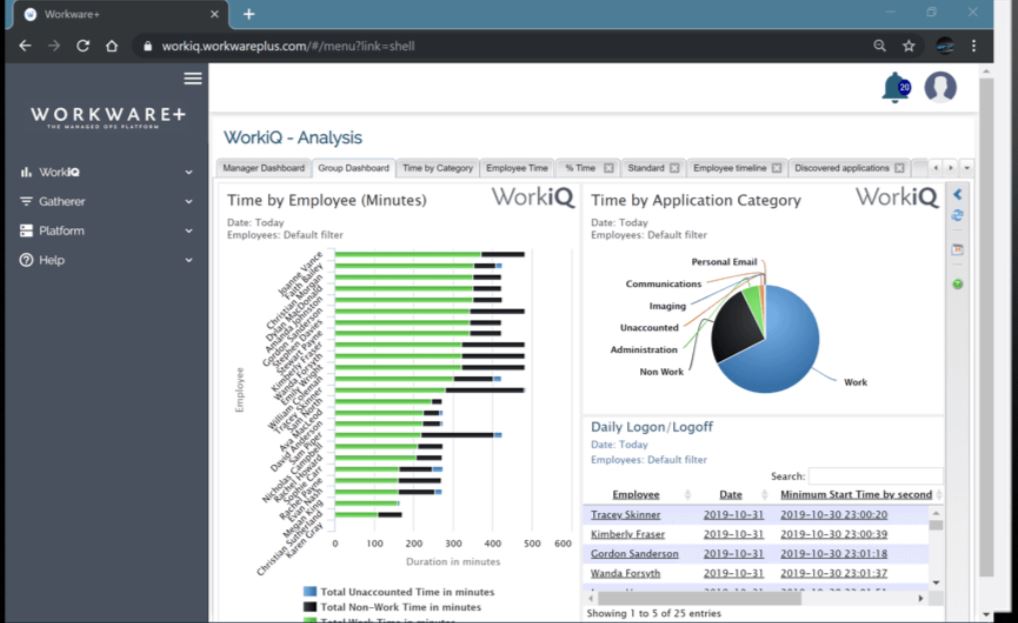The image size is (1018, 623).
Task: Open Kimberly Fraser employee link
Action: [x=628, y=534]
